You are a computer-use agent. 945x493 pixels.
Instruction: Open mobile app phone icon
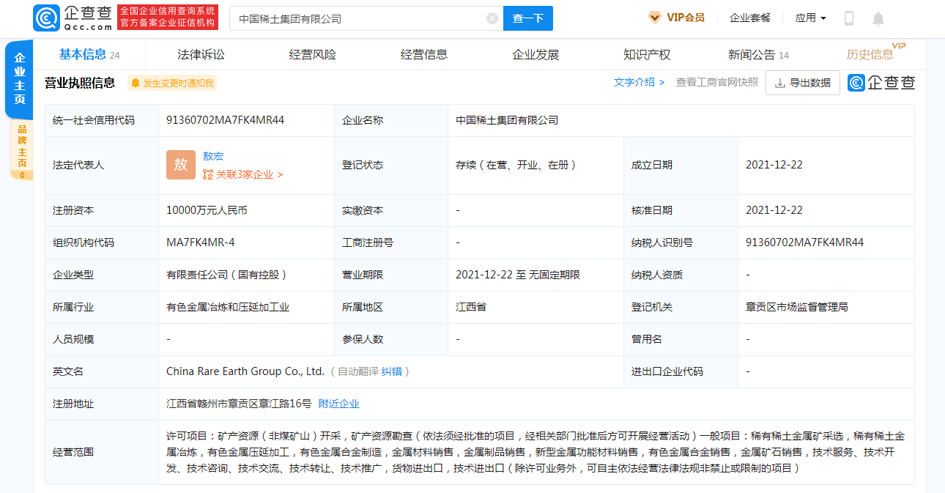[849, 18]
